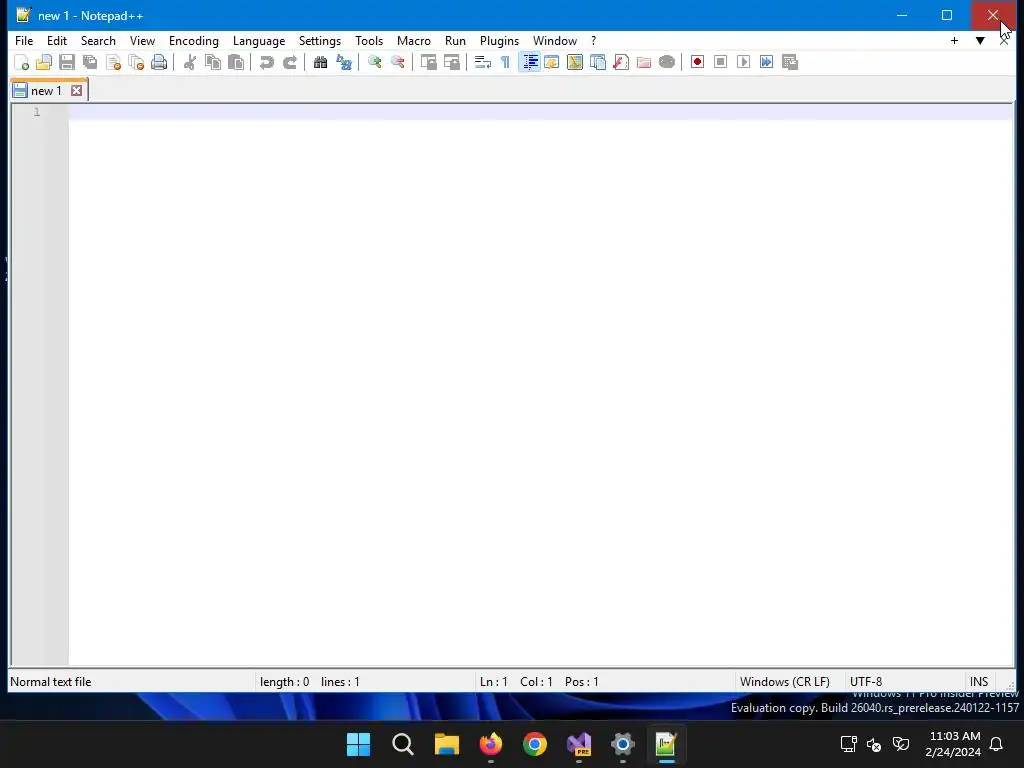Cut selection with the scissors icon

pyautogui.click(x=189, y=62)
